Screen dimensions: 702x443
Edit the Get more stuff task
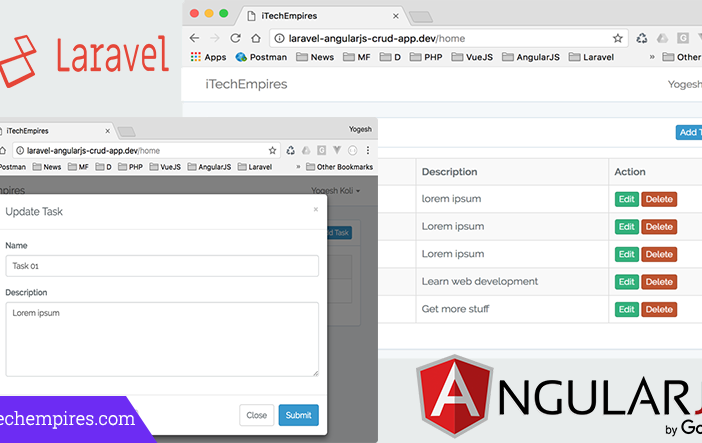click(x=627, y=310)
